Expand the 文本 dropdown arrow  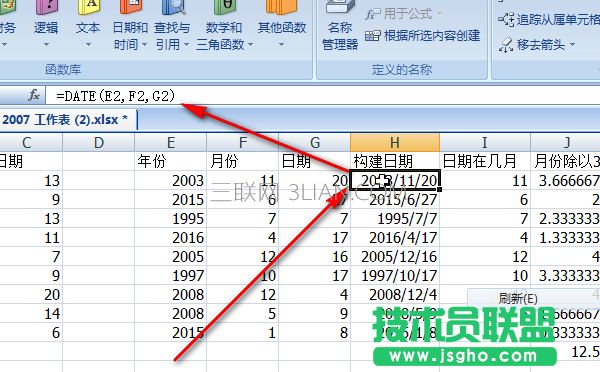(88, 44)
